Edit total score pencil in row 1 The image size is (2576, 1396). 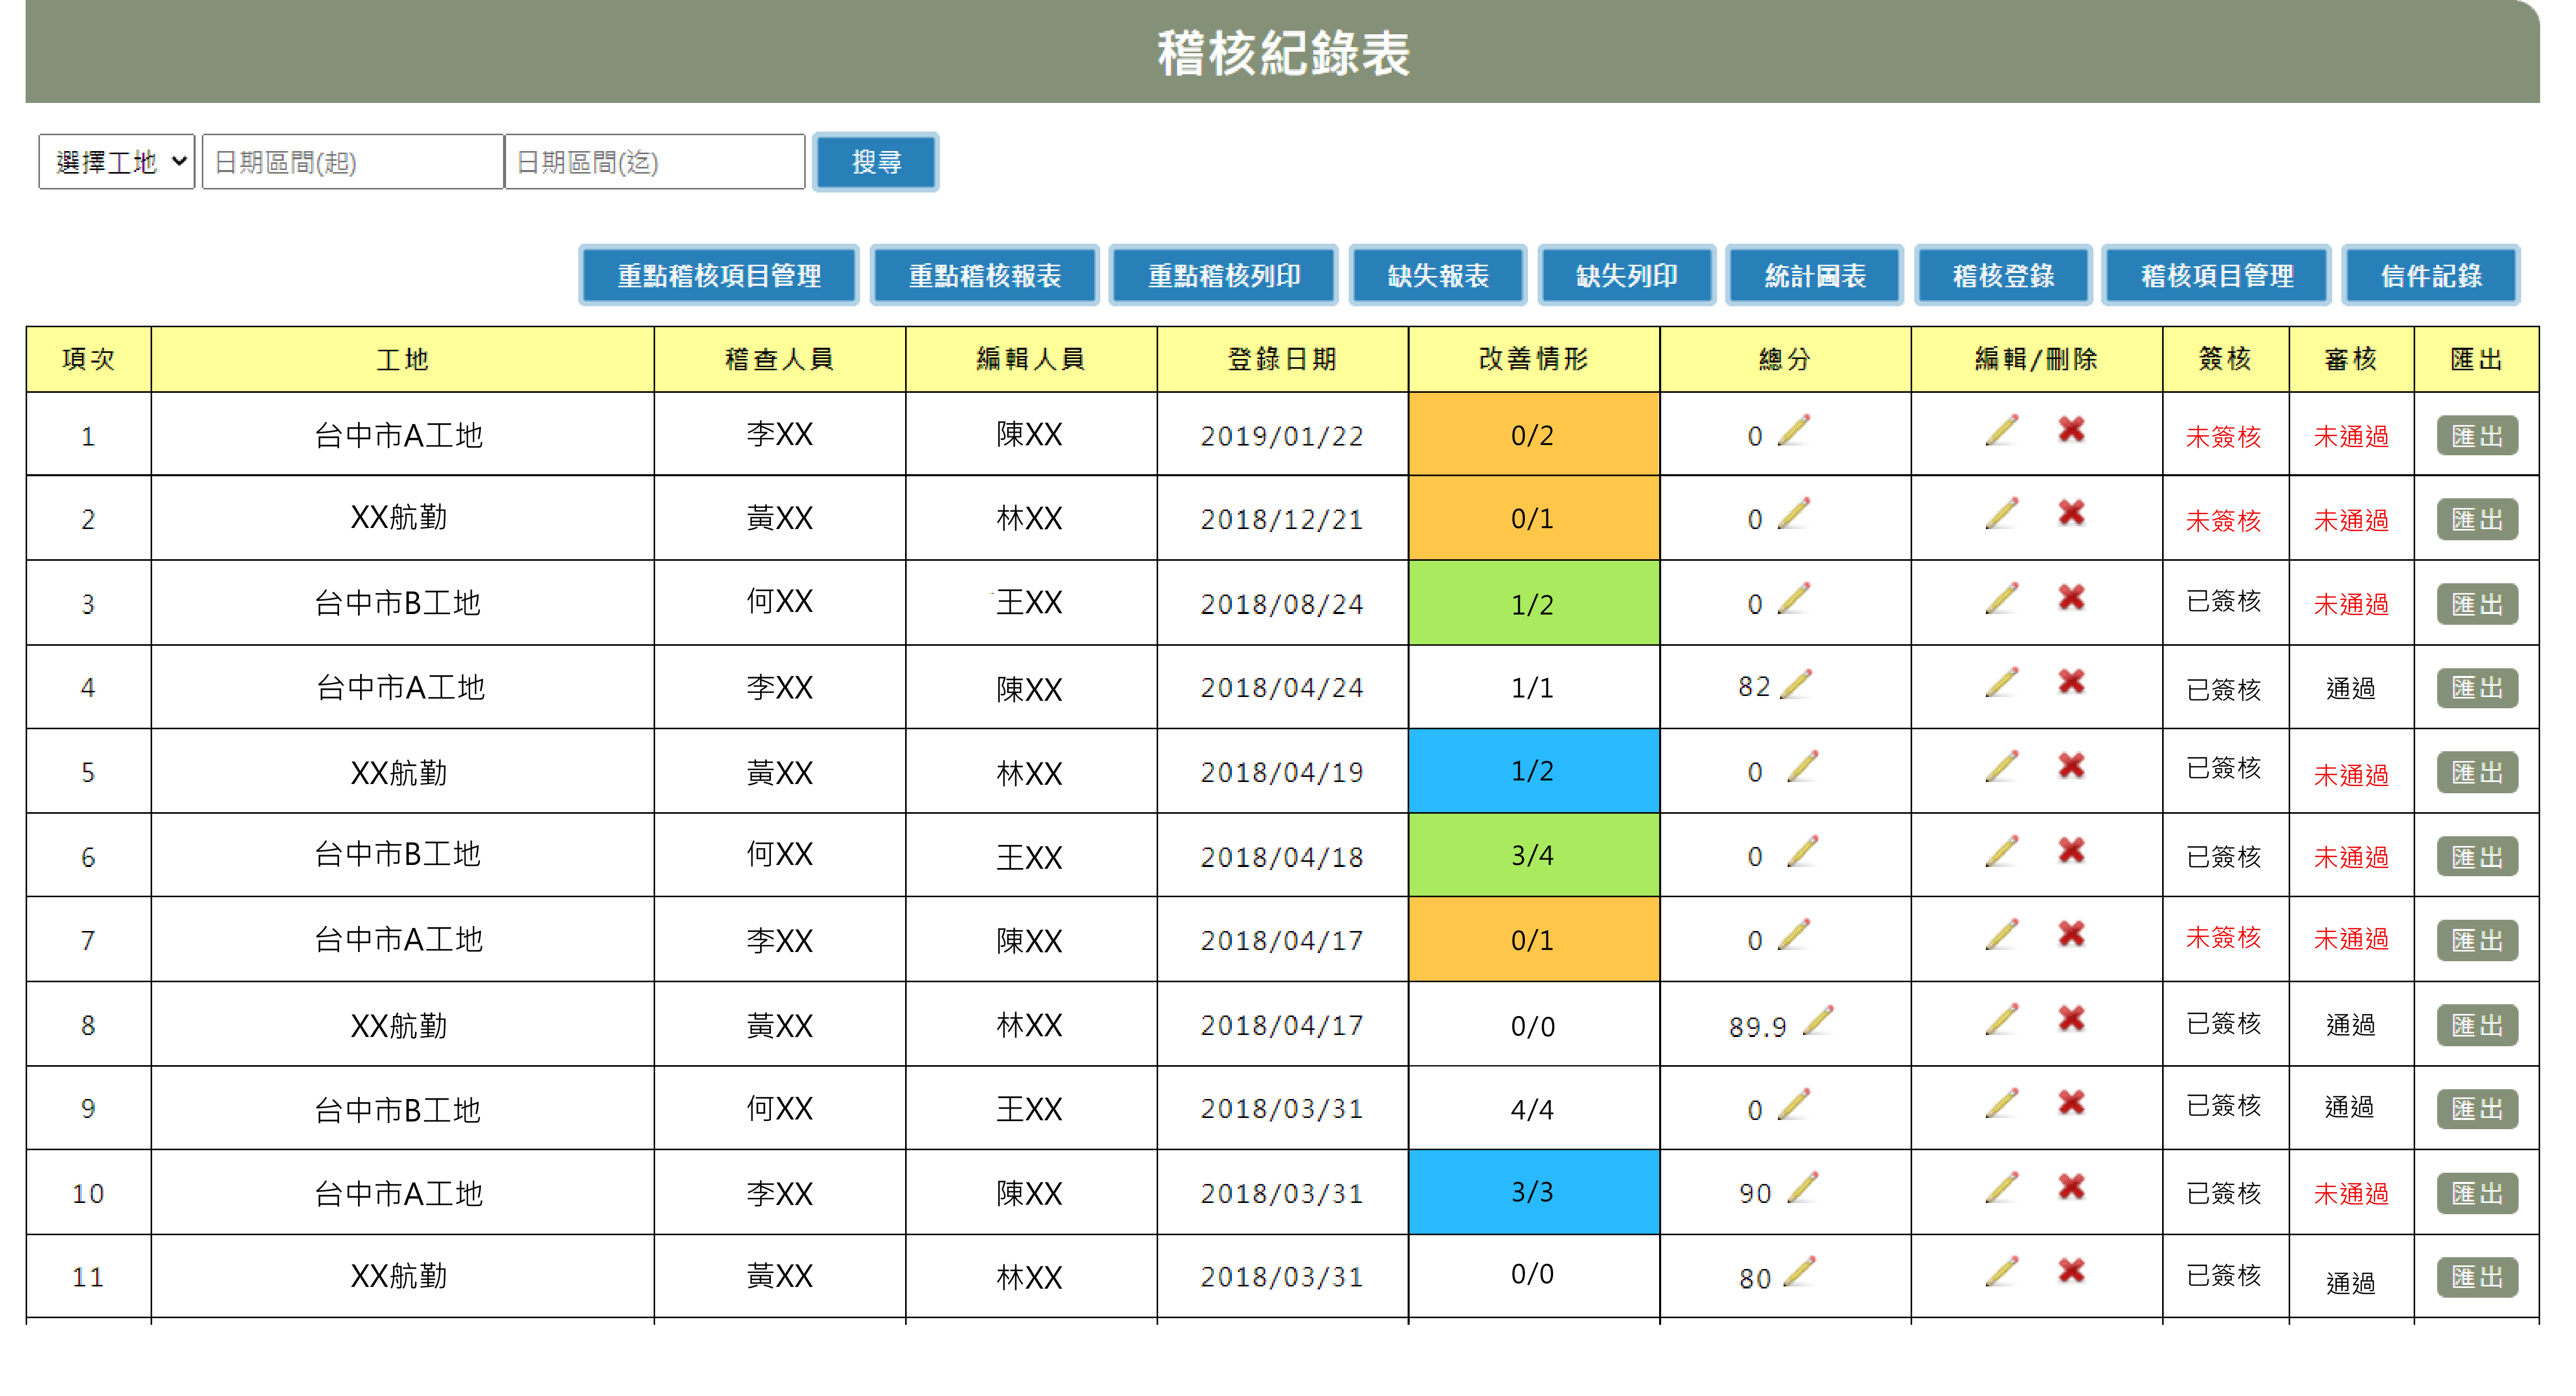tap(1794, 431)
